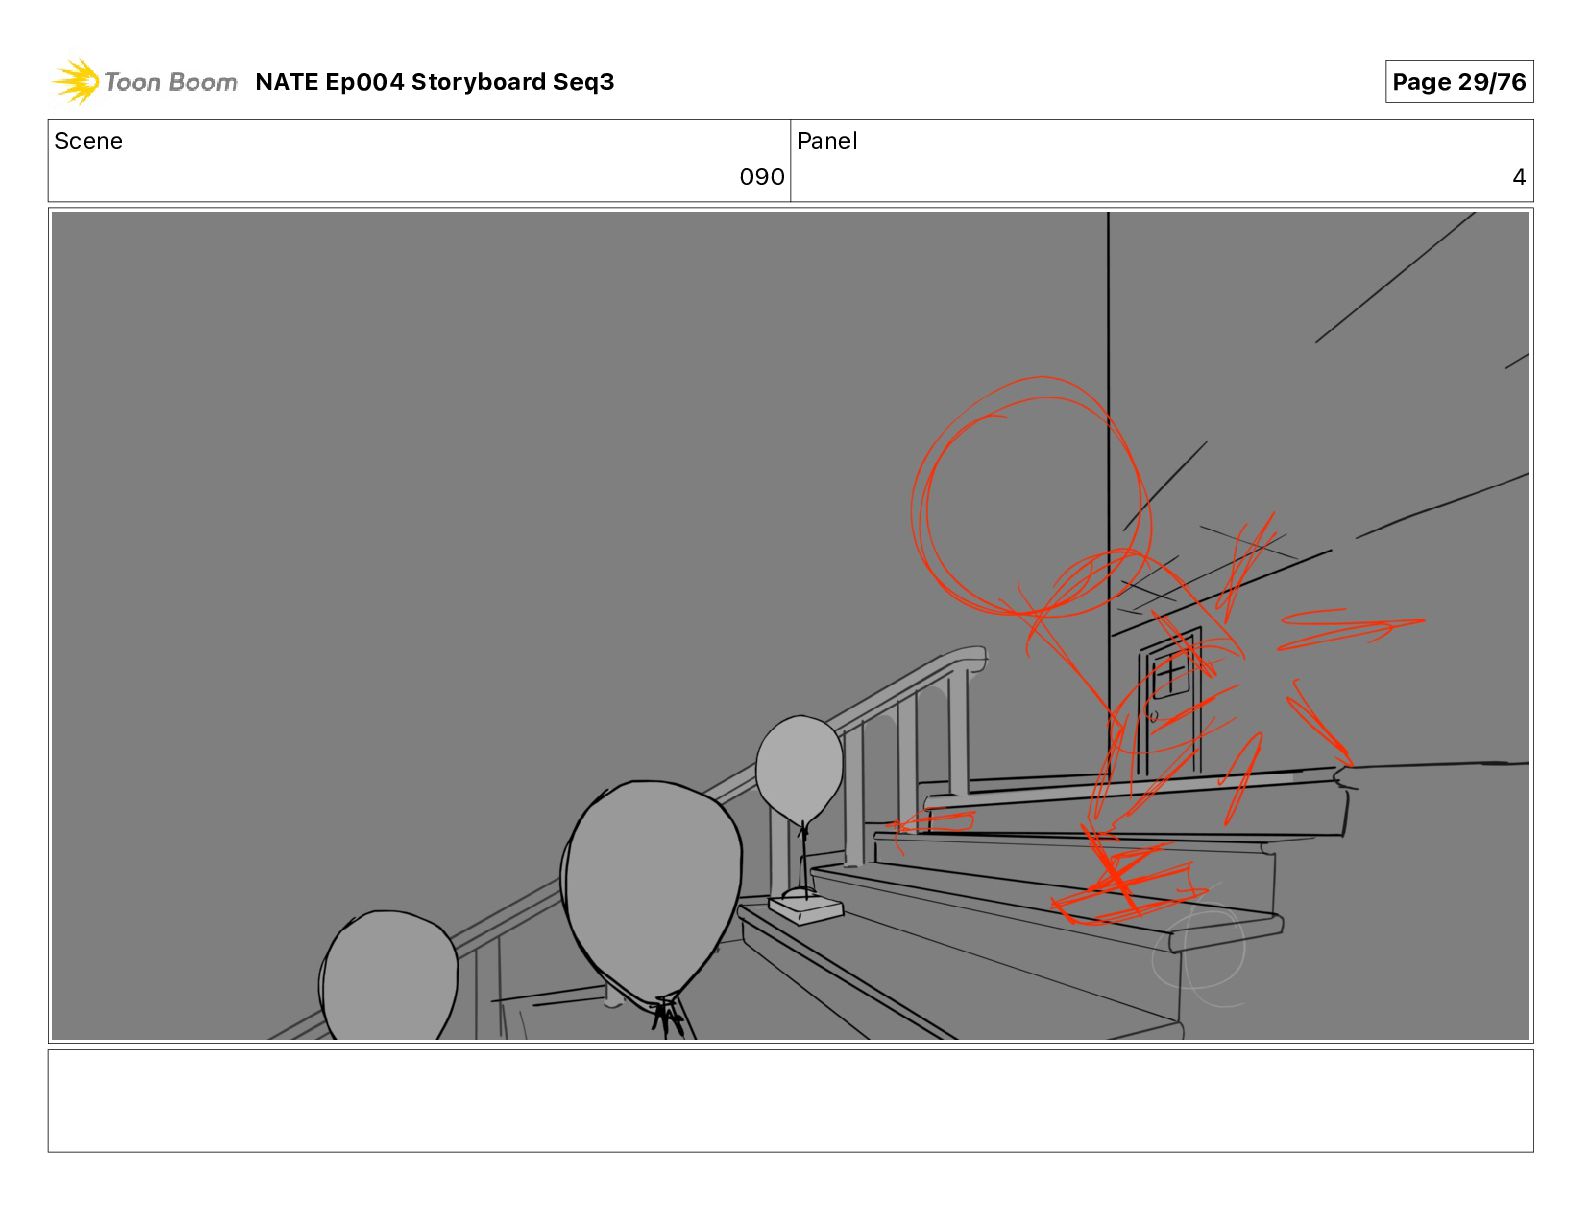
Task: Click the empty notes box below the panel
Action: (x=790, y=1100)
